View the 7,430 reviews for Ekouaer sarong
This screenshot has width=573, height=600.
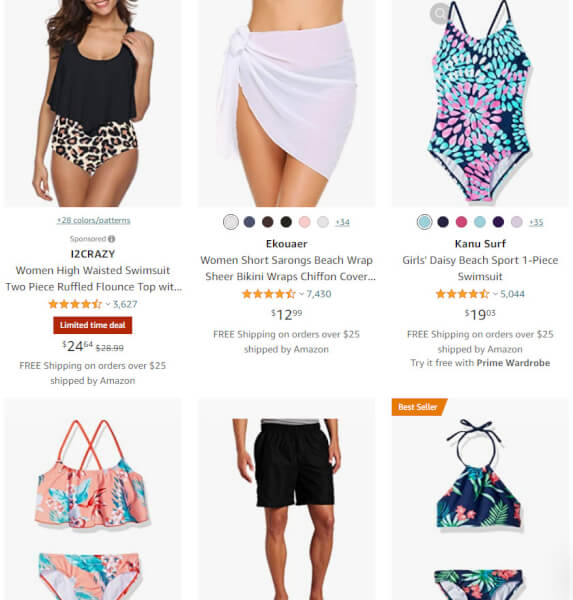(x=318, y=294)
